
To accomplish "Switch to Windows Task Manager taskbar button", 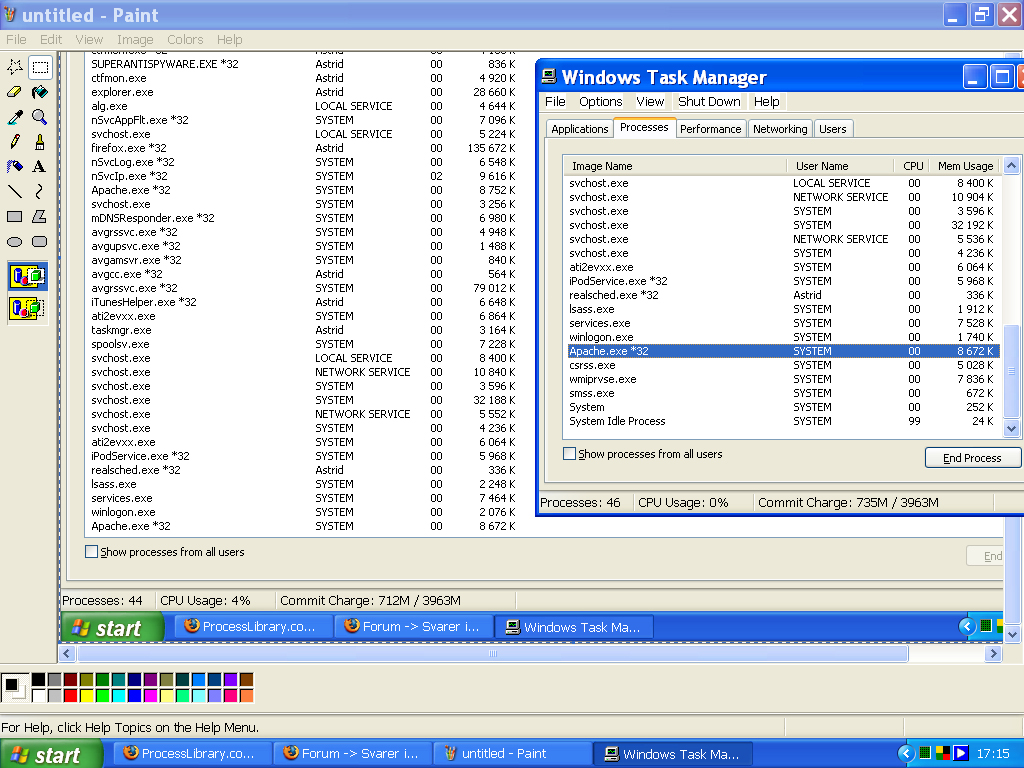I will click(x=673, y=754).
